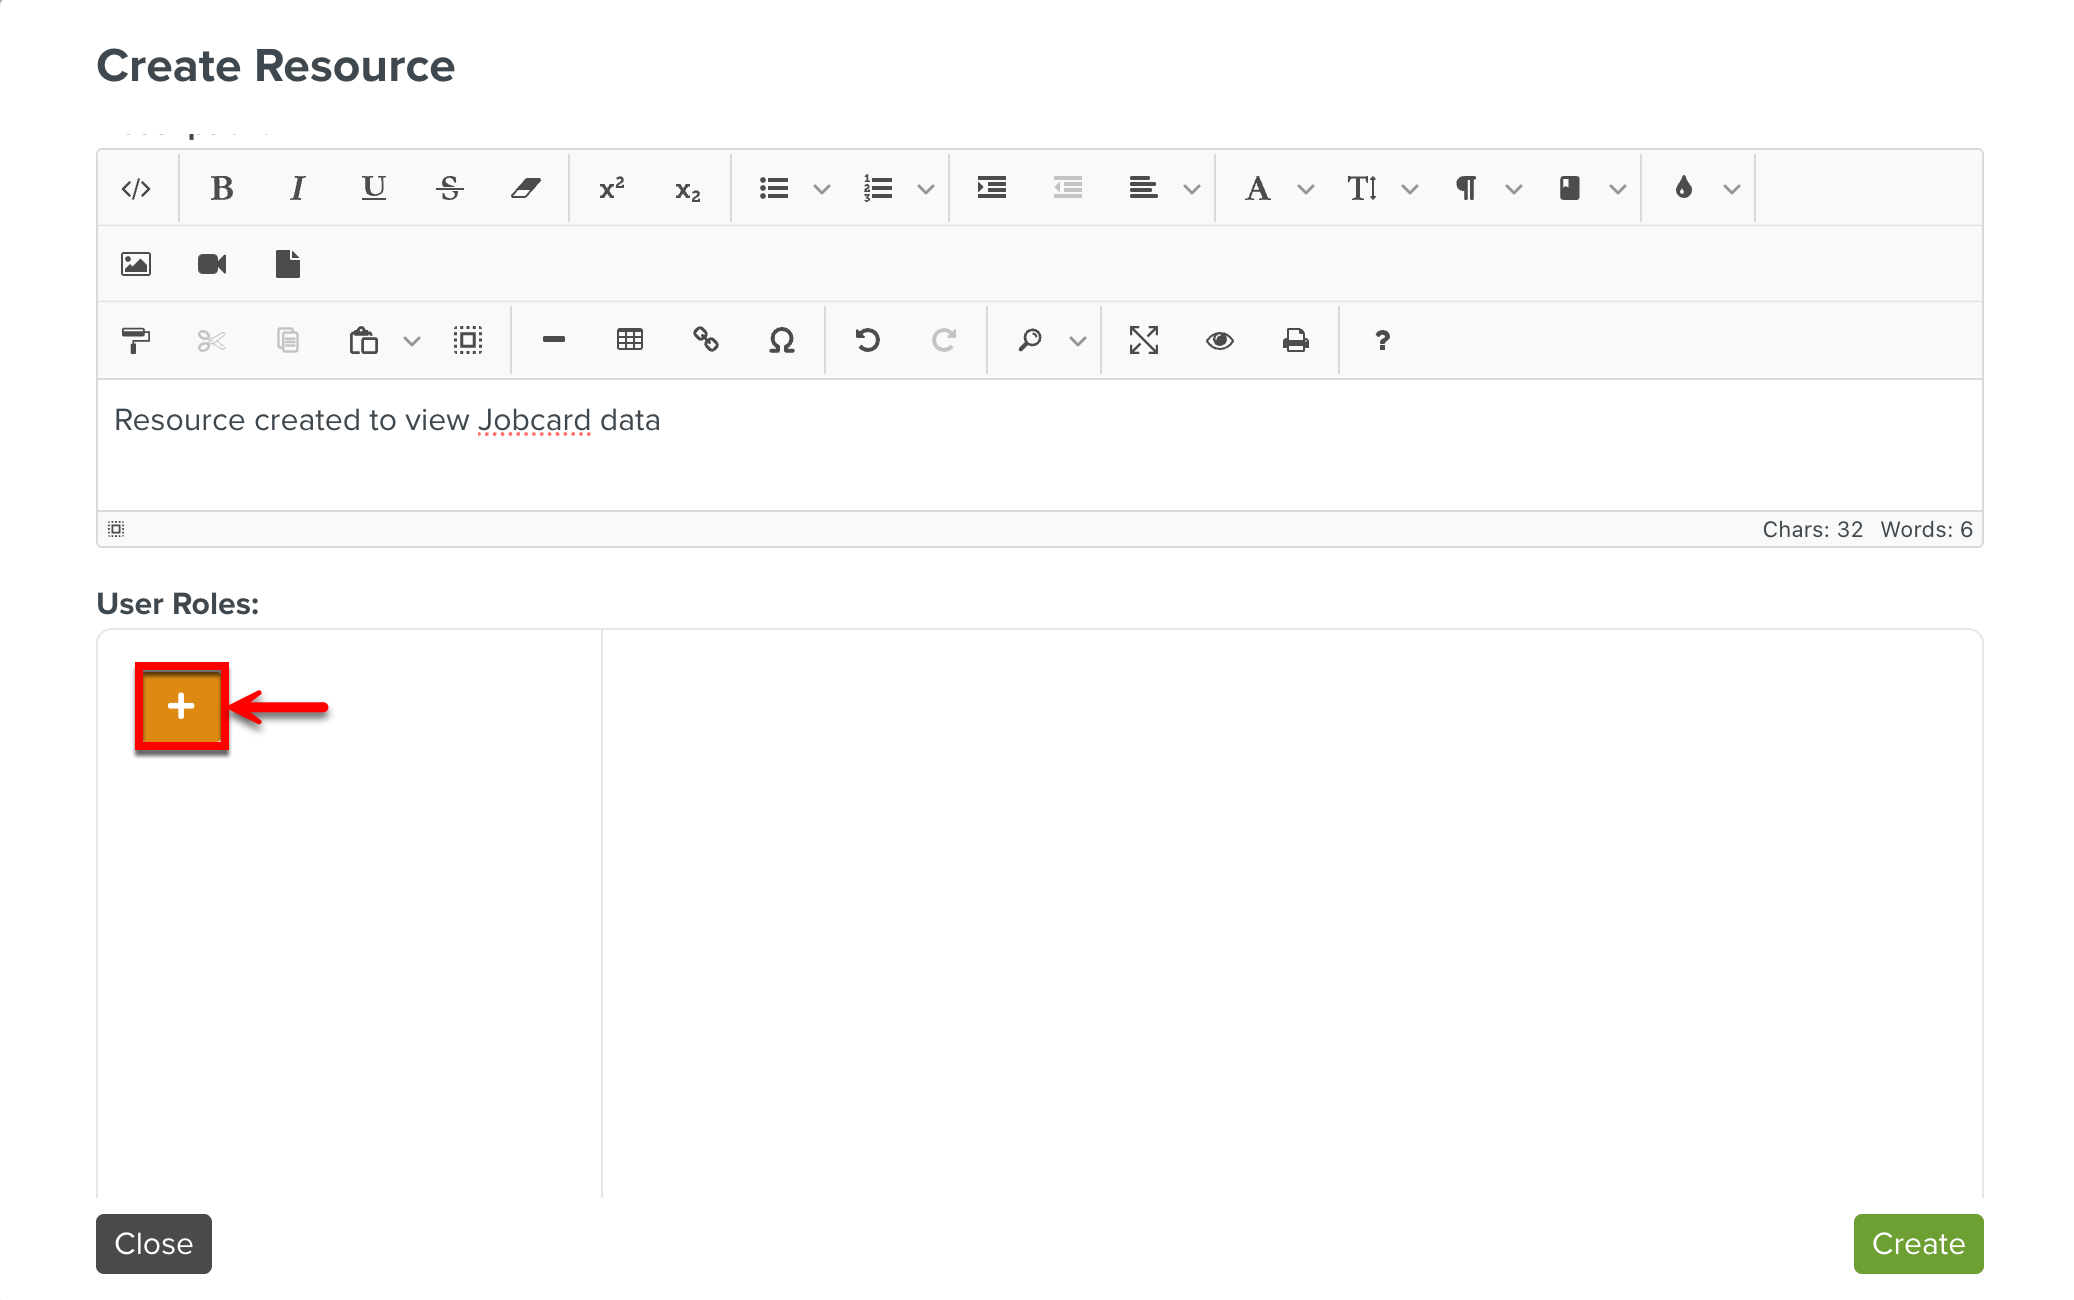Click the insert image icon
Screen dimensions: 2074x1300
pos(136,264)
